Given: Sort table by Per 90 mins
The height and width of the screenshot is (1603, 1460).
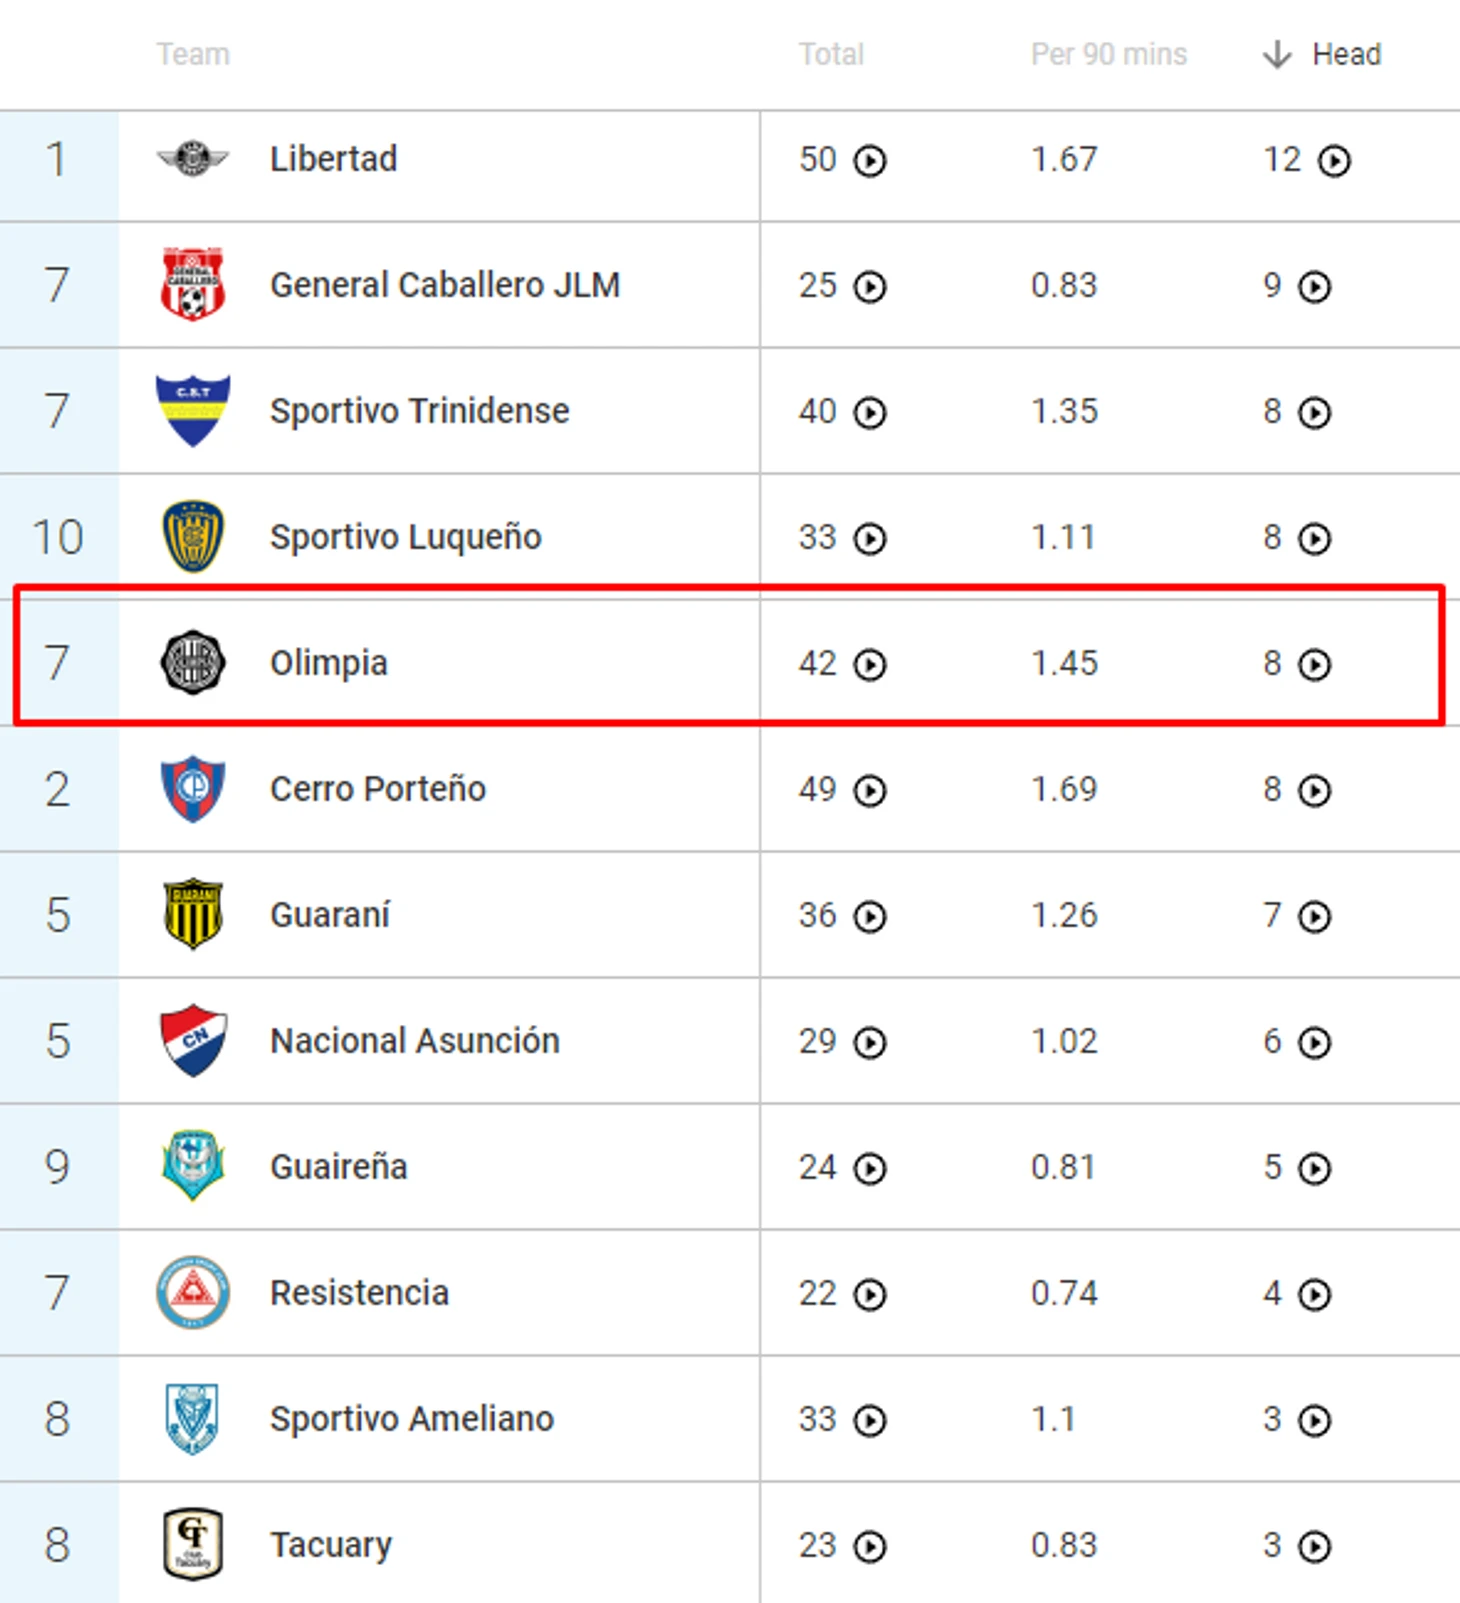Looking at the screenshot, I should (x=1109, y=54).
